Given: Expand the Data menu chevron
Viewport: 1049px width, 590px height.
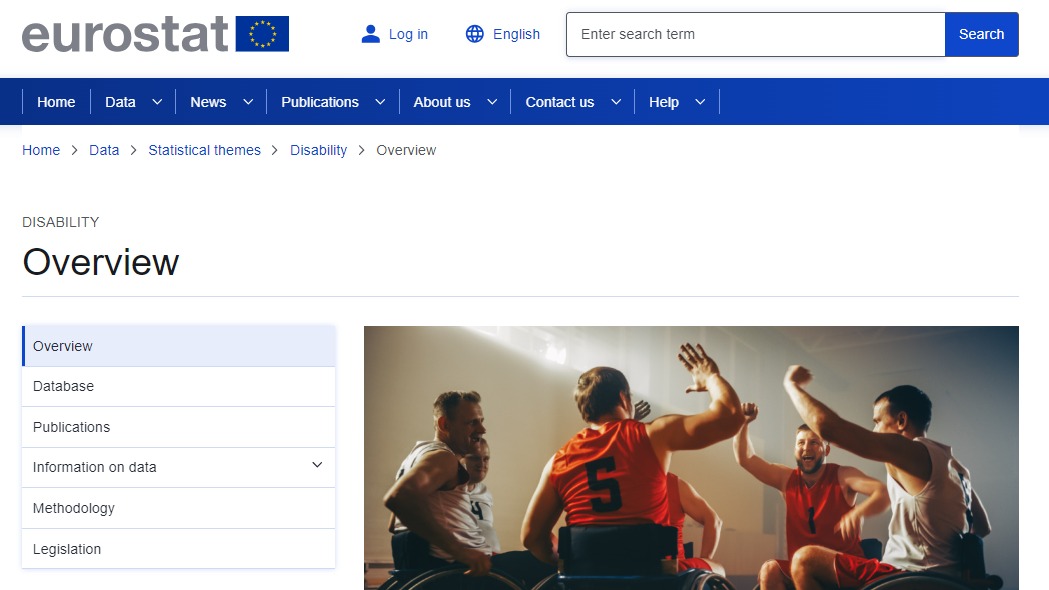Looking at the screenshot, I should [x=157, y=102].
